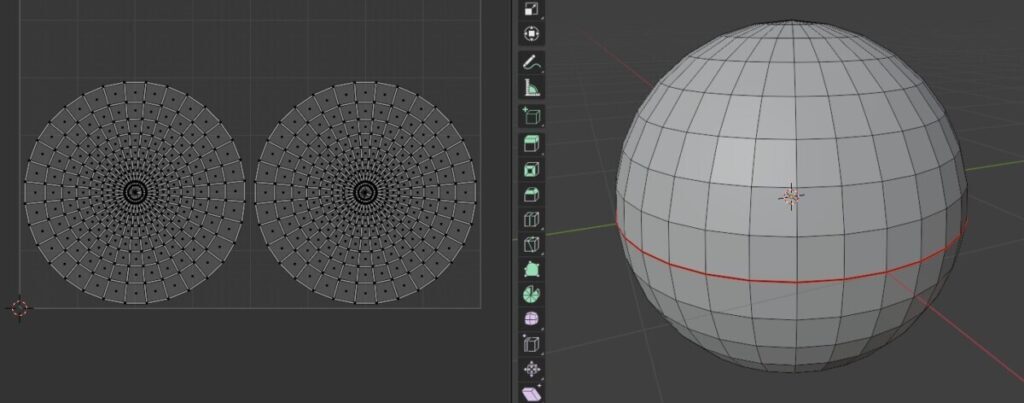Select the Spin tool

point(532,294)
